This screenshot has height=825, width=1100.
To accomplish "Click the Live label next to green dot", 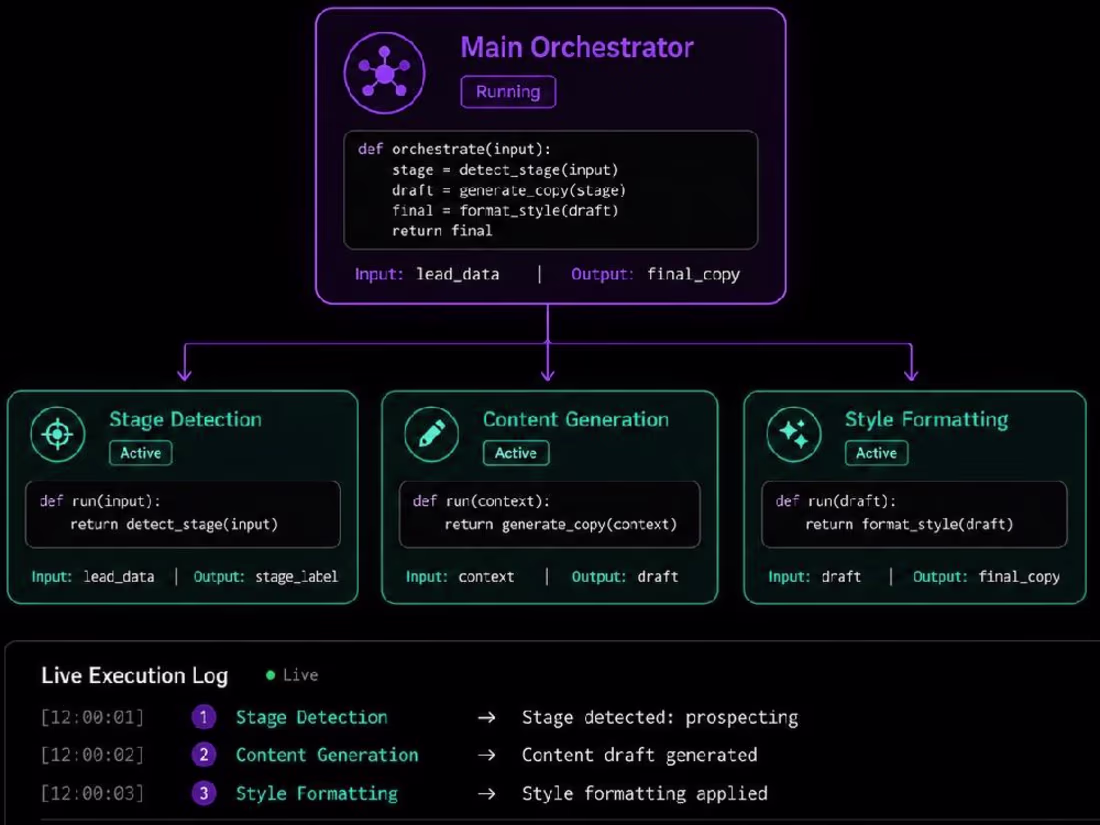I will pos(300,675).
